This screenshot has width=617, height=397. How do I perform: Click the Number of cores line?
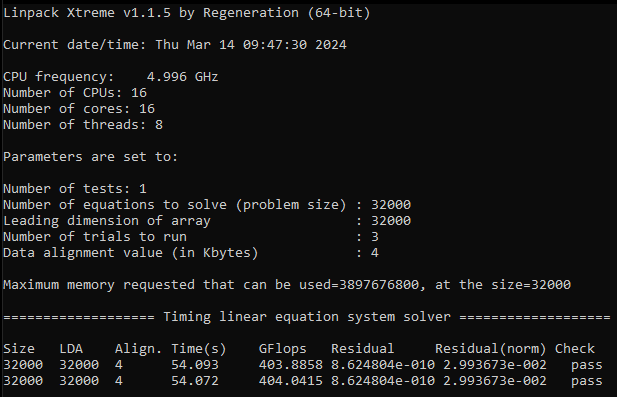pyautogui.click(x=79, y=109)
